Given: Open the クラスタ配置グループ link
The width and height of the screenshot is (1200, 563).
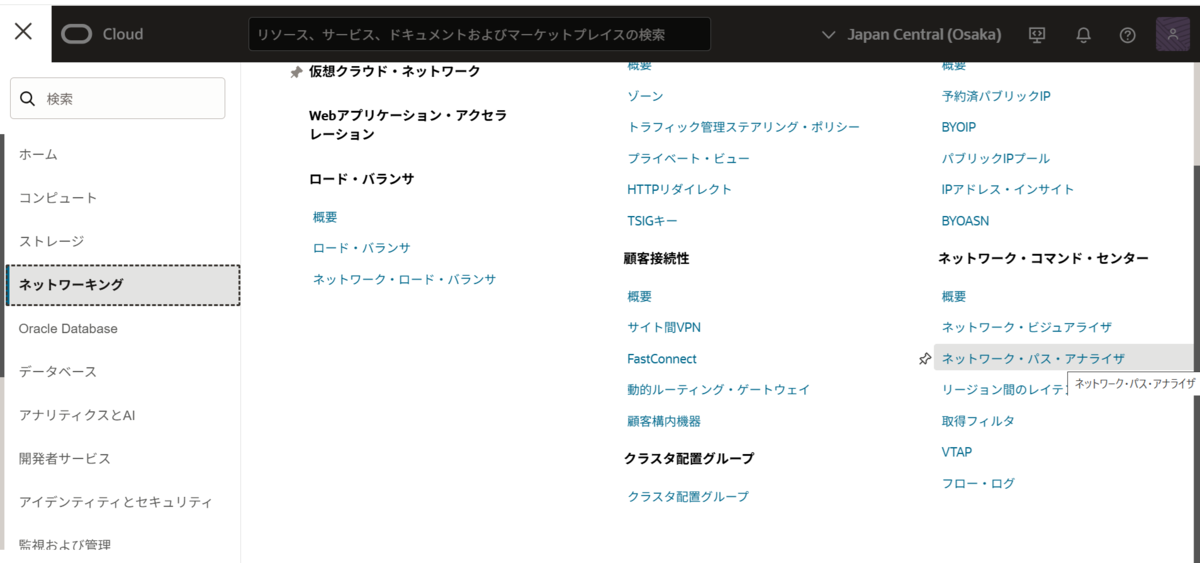Looking at the screenshot, I should coord(688,496).
